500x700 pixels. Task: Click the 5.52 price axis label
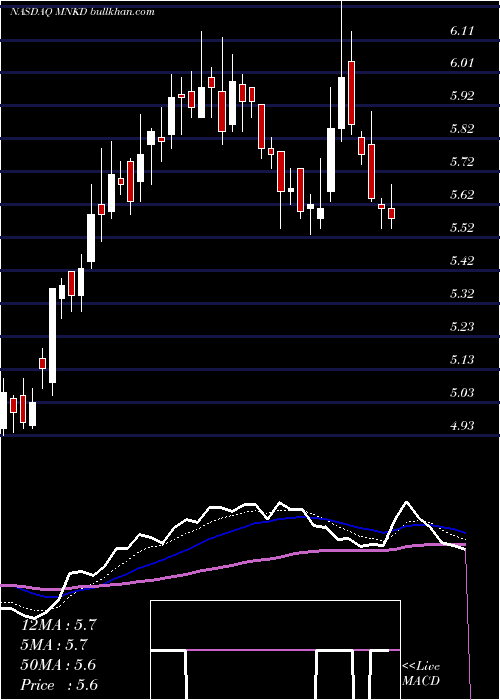(x=462, y=228)
